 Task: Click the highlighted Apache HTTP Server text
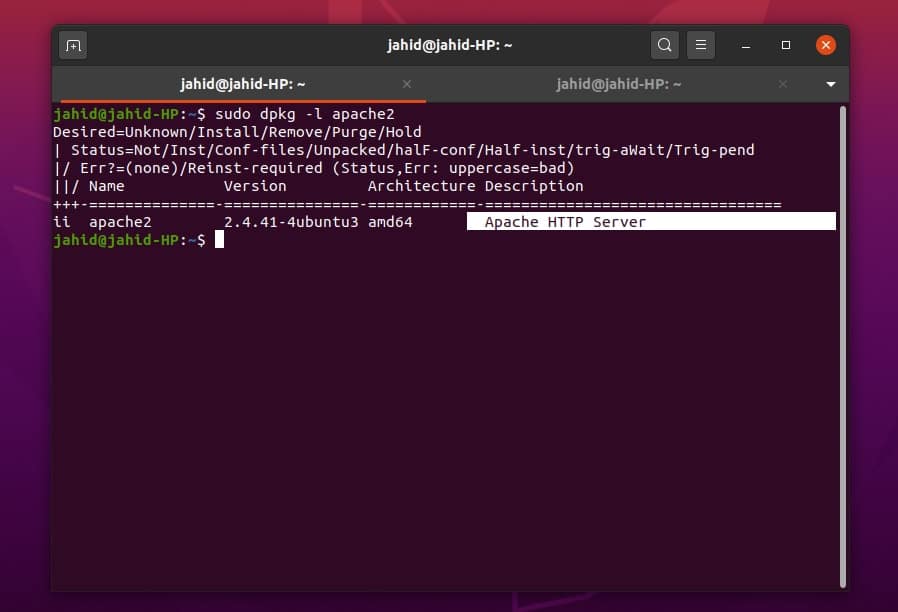(565, 222)
